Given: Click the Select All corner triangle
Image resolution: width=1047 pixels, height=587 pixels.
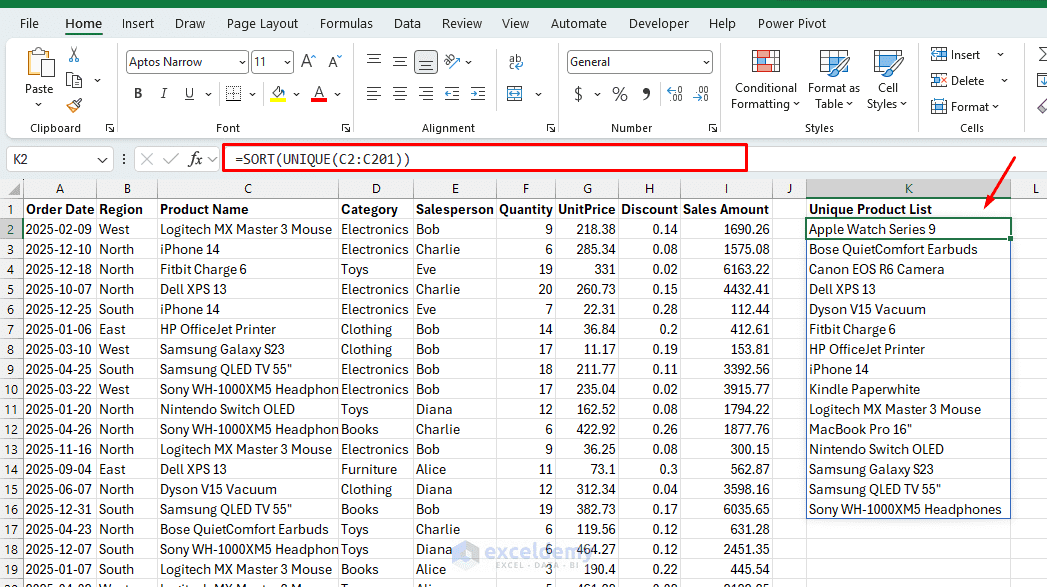Looking at the screenshot, I should coord(12,189).
